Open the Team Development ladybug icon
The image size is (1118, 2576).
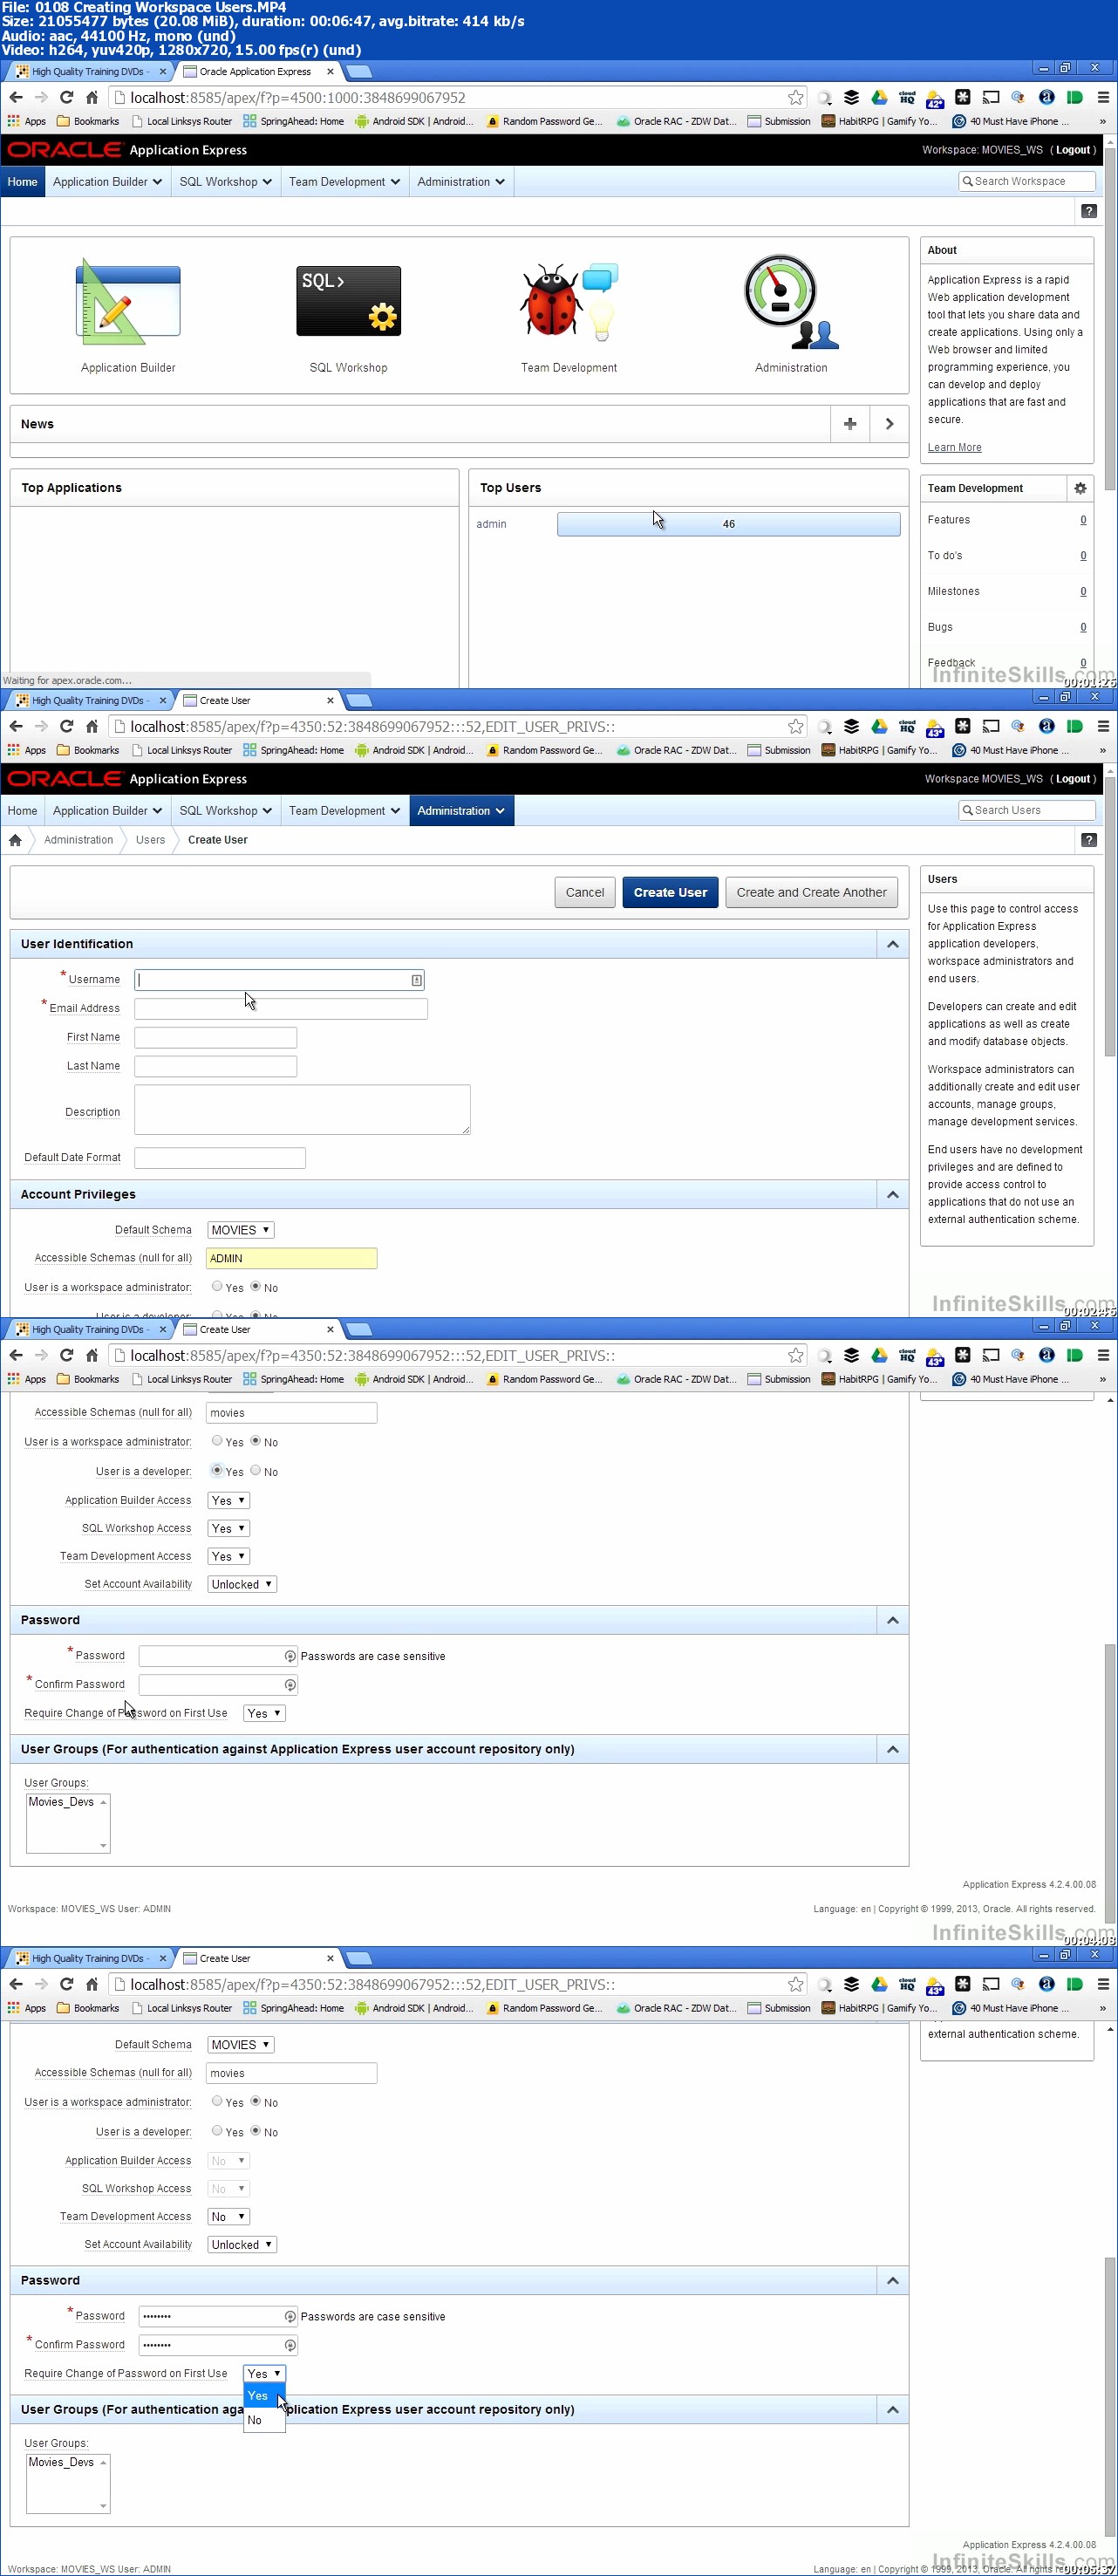click(568, 301)
